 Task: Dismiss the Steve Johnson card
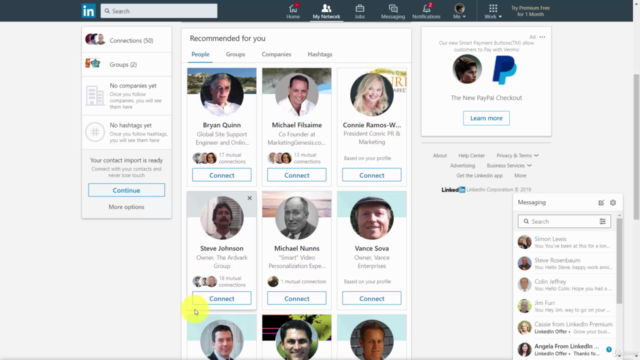[249, 198]
